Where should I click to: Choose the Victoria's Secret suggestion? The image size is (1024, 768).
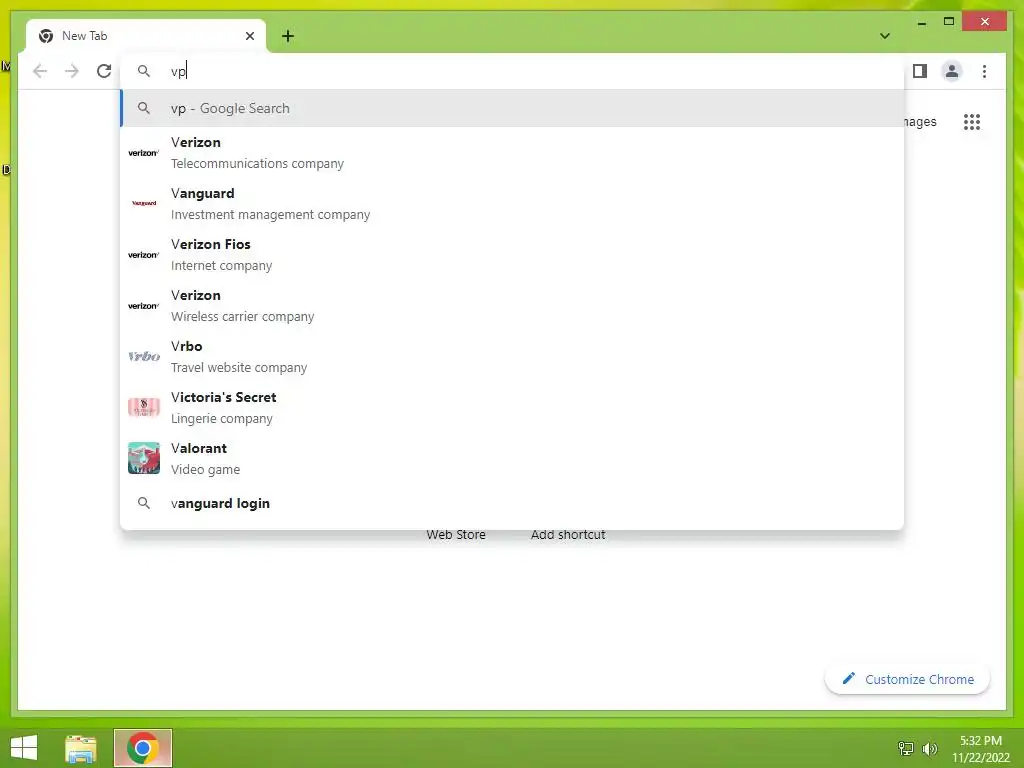tap(513, 408)
